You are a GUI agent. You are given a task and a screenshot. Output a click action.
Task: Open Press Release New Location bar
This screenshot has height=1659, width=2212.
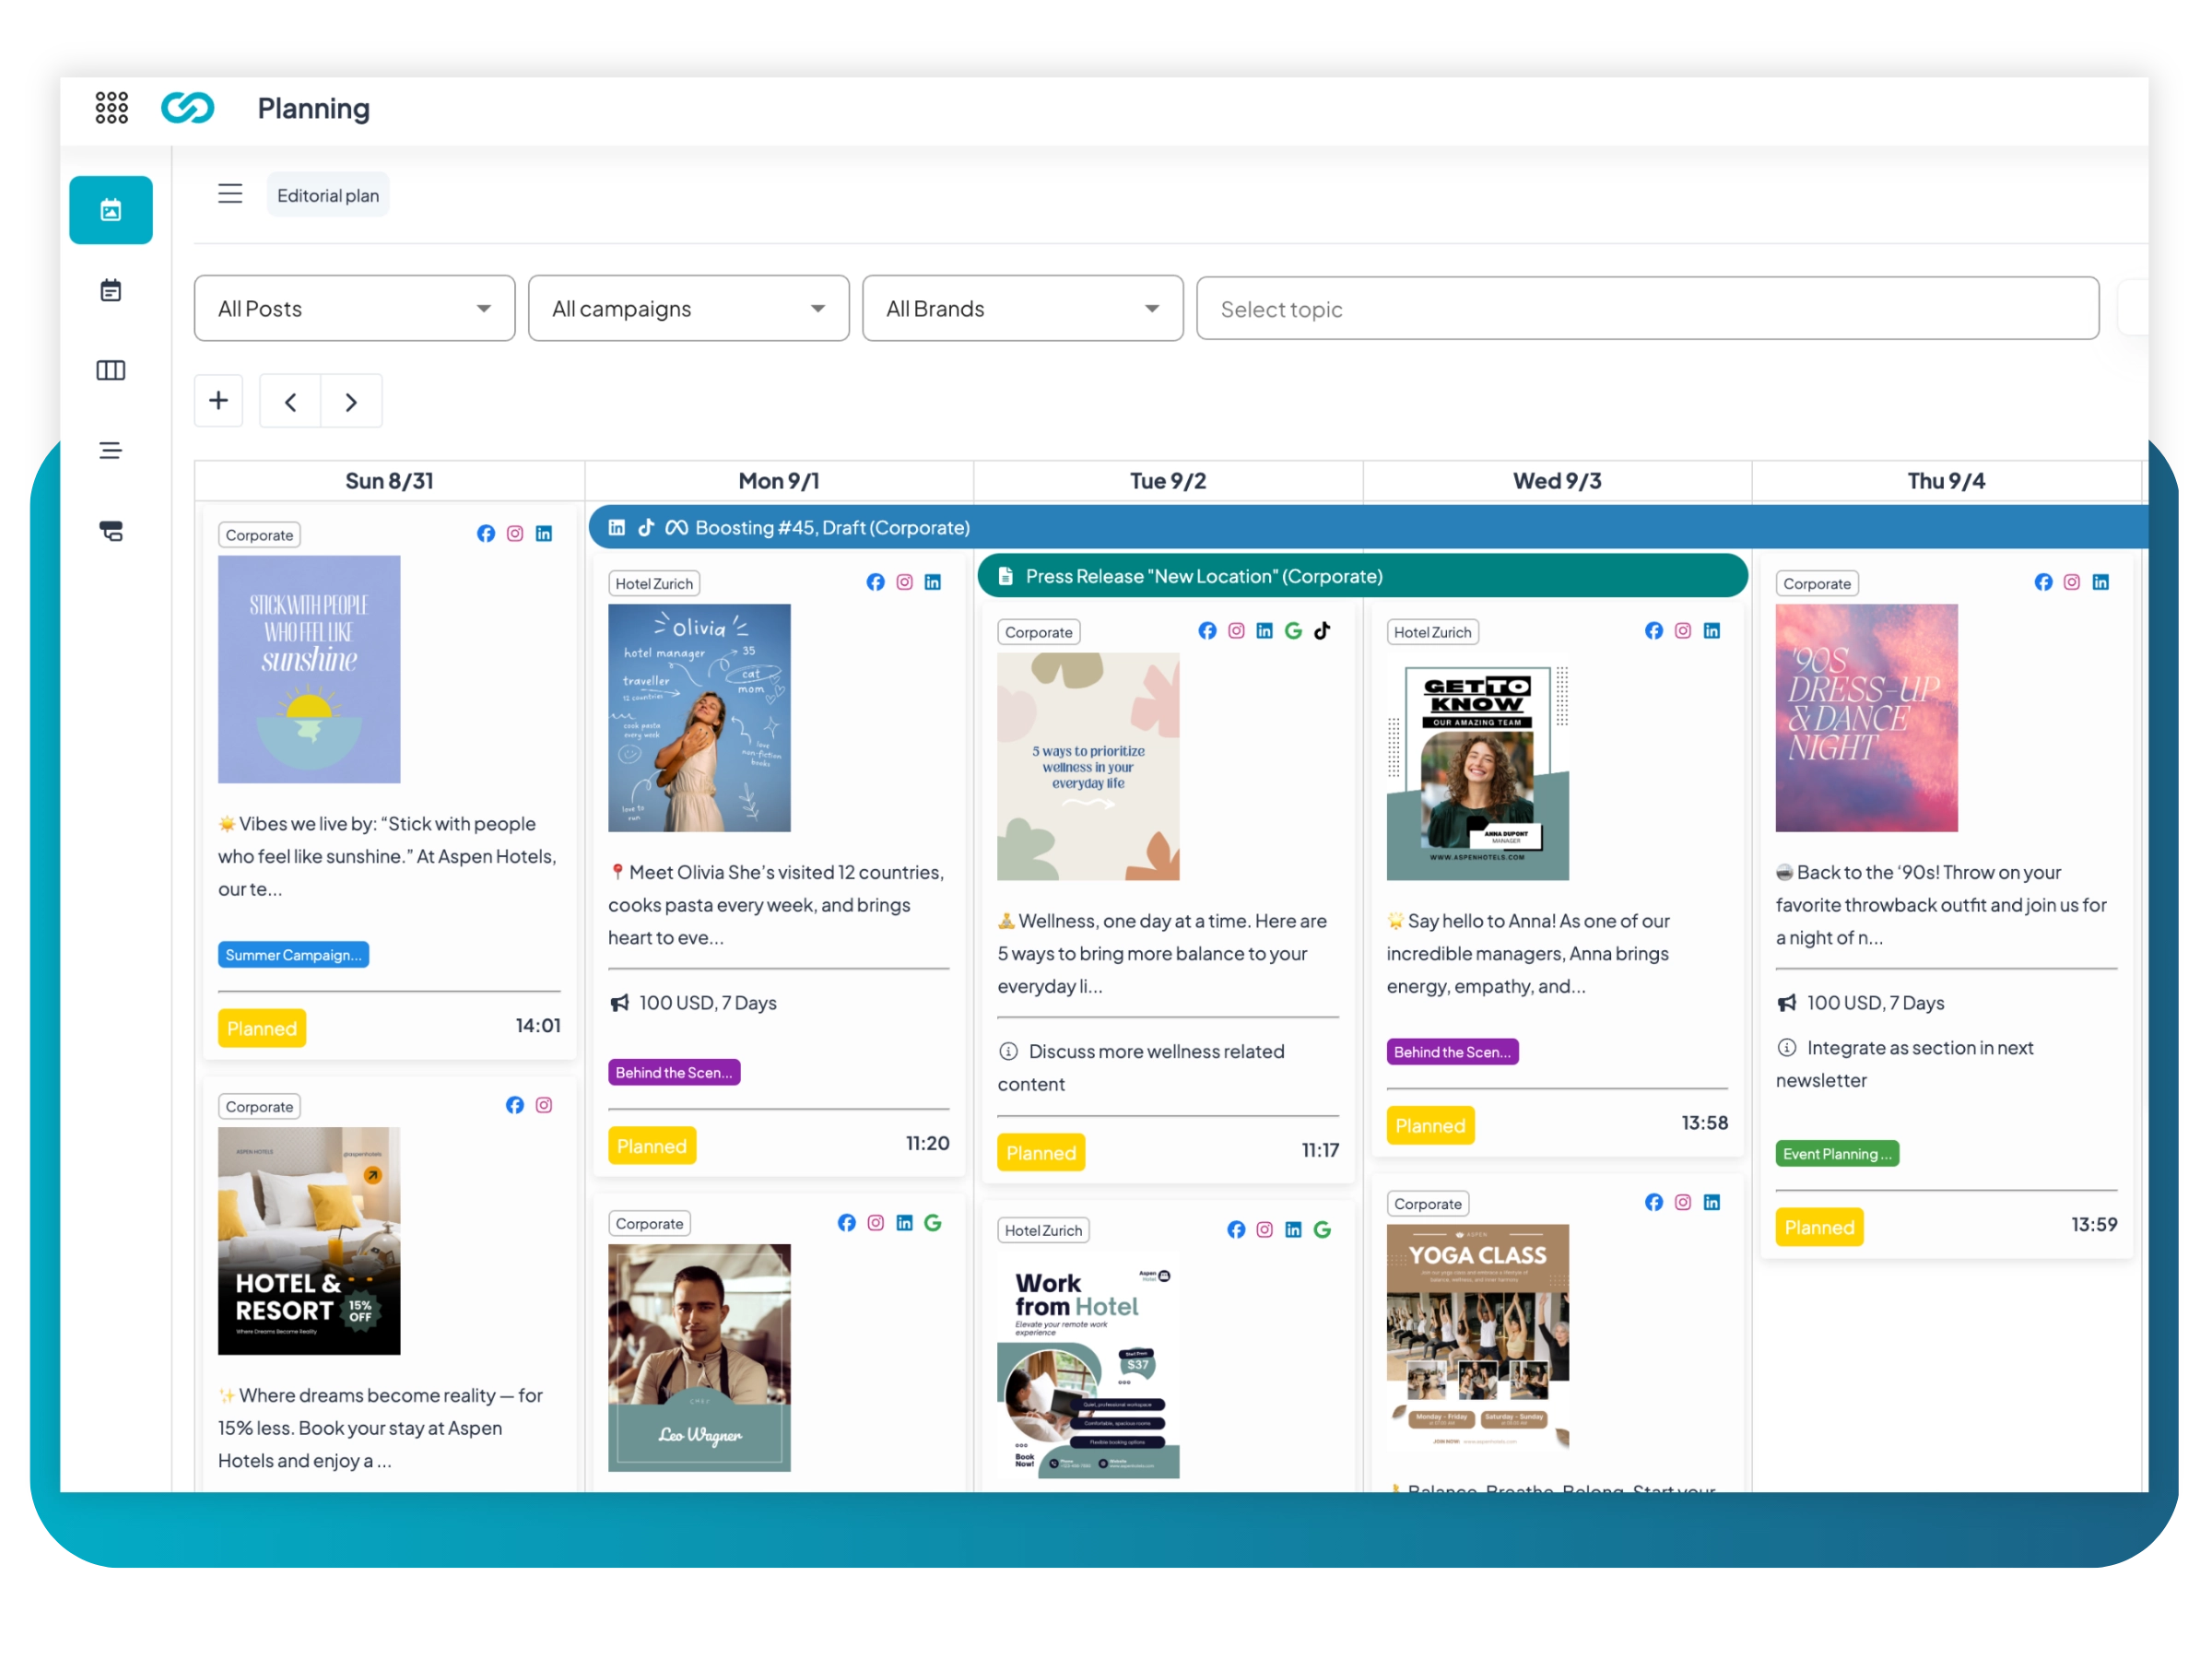click(1362, 576)
